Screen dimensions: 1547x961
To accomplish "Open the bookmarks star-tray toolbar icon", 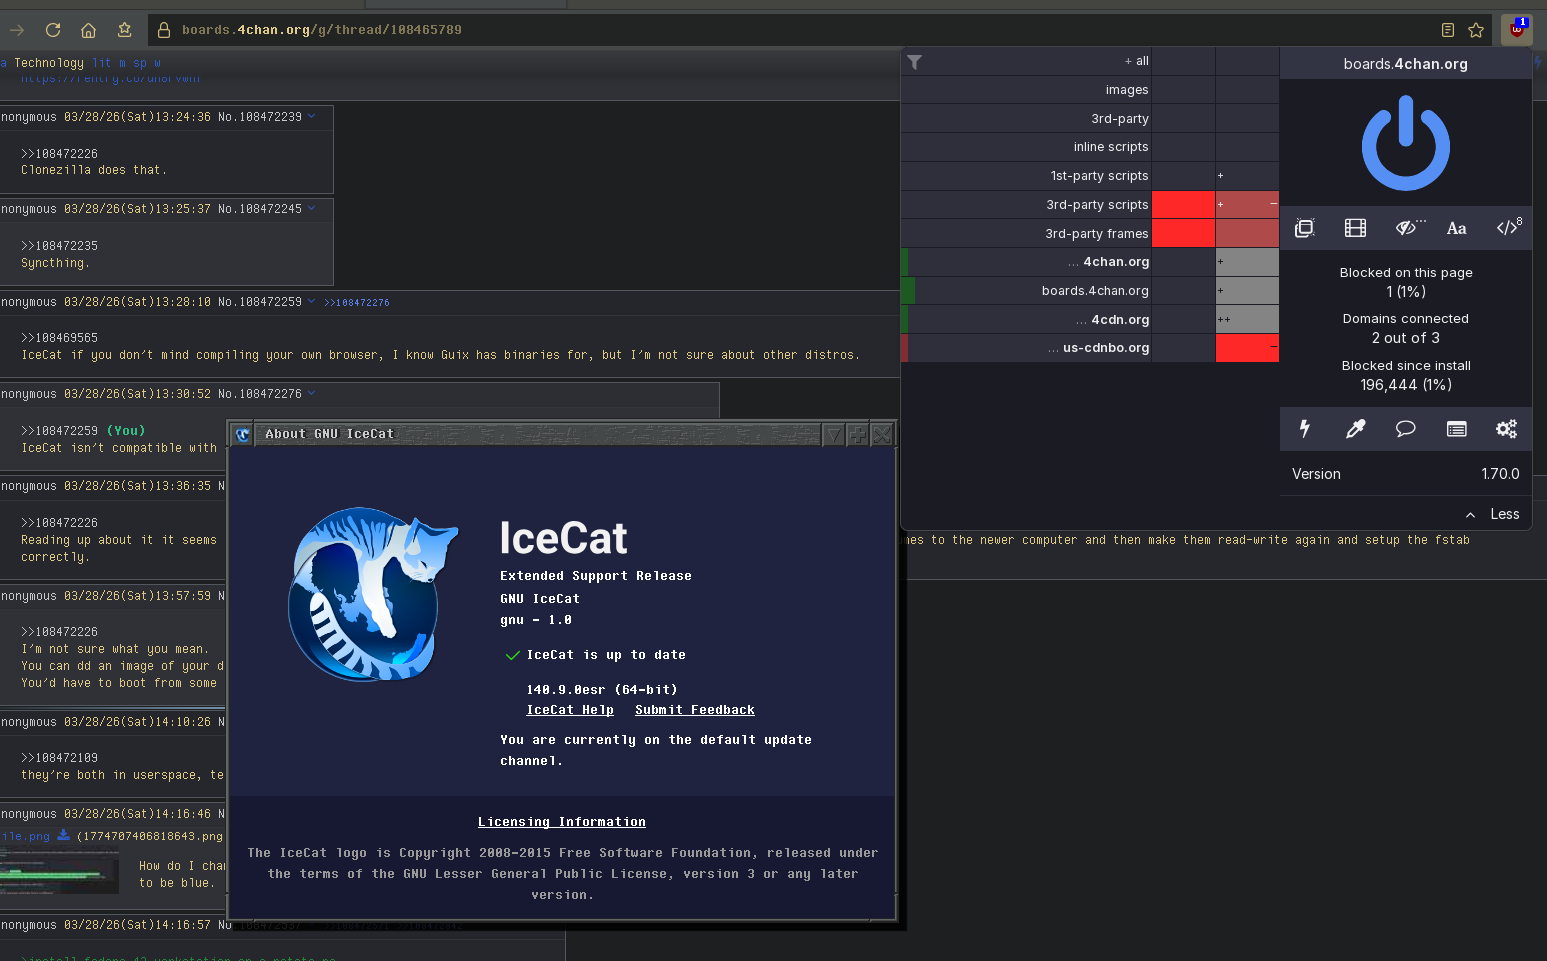I will pyautogui.click(x=124, y=30).
